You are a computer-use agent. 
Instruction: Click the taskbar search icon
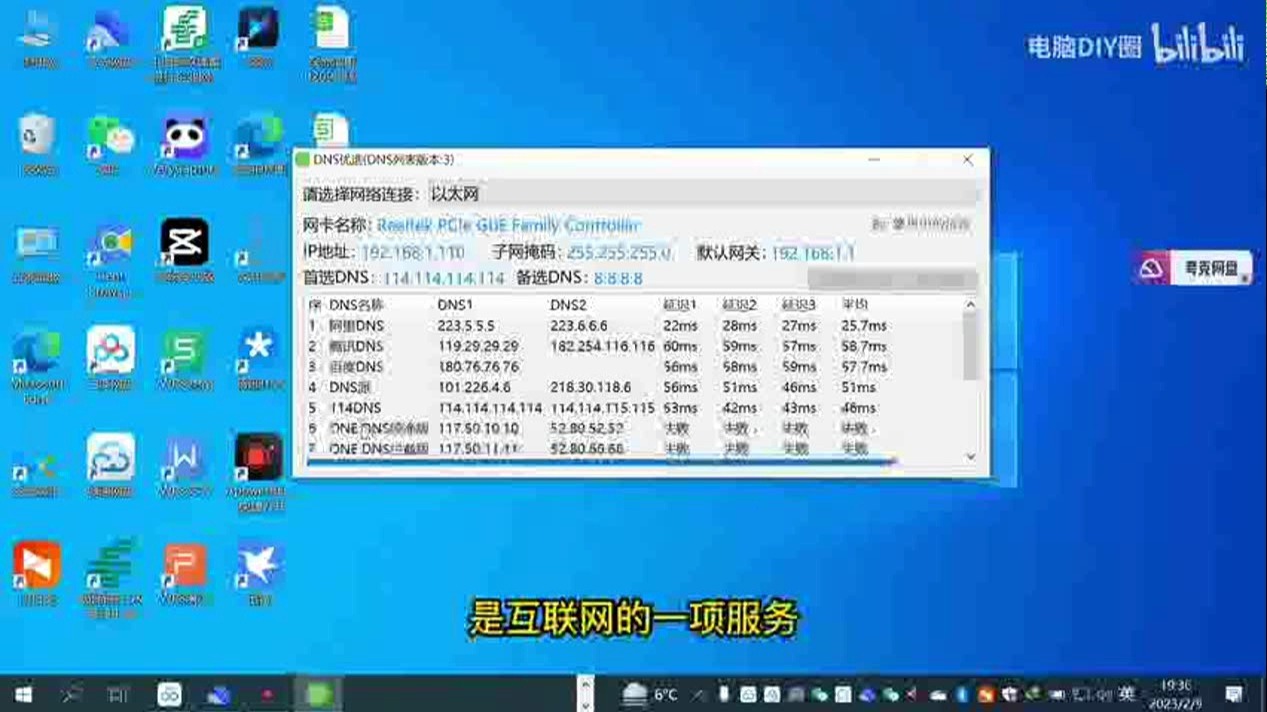click(72, 693)
